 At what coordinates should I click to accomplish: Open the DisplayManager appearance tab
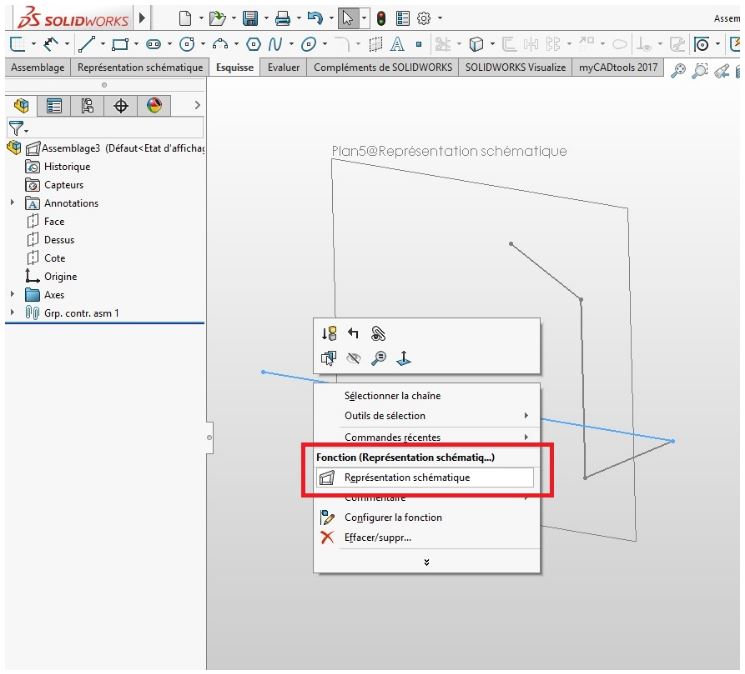coord(154,105)
